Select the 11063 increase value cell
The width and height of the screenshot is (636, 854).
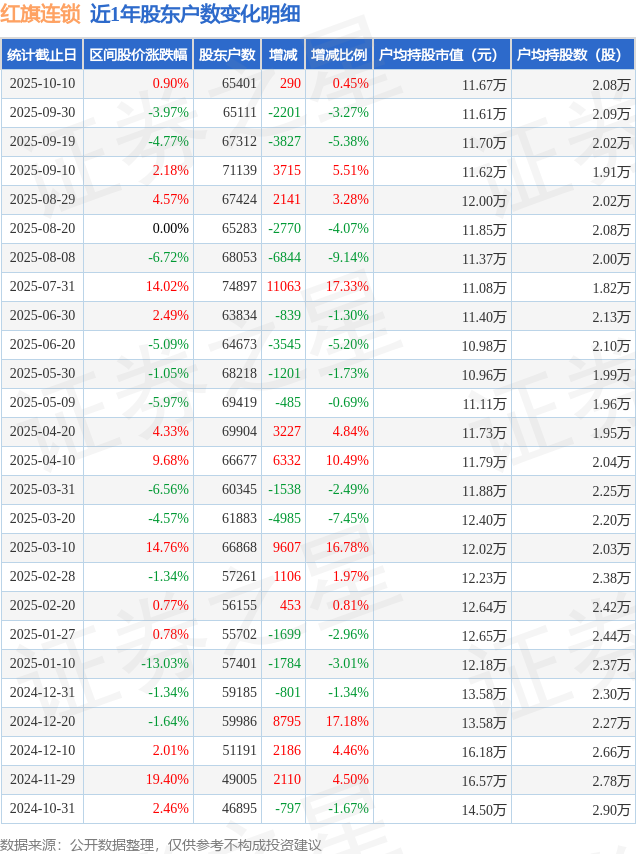click(x=283, y=287)
